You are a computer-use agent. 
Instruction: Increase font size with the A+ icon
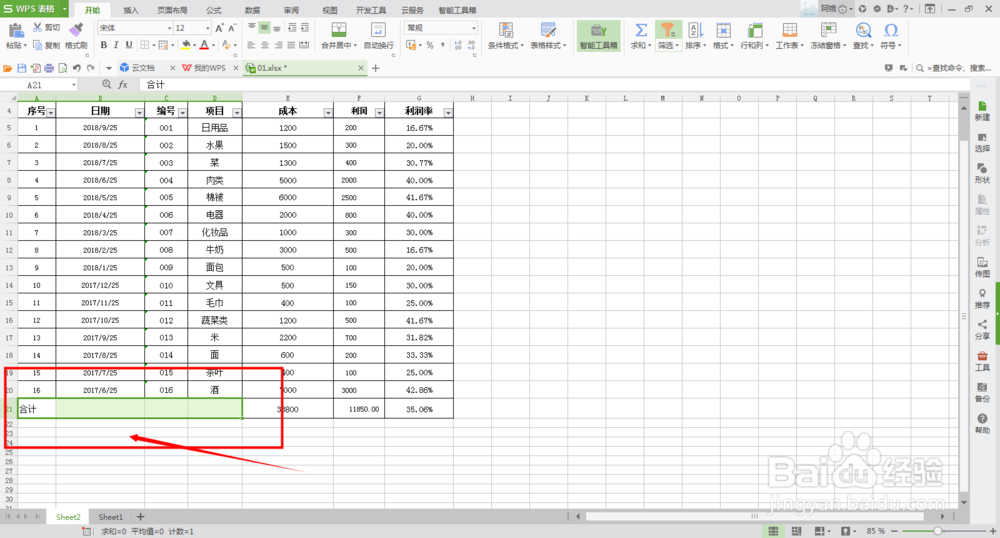coord(219,28)
